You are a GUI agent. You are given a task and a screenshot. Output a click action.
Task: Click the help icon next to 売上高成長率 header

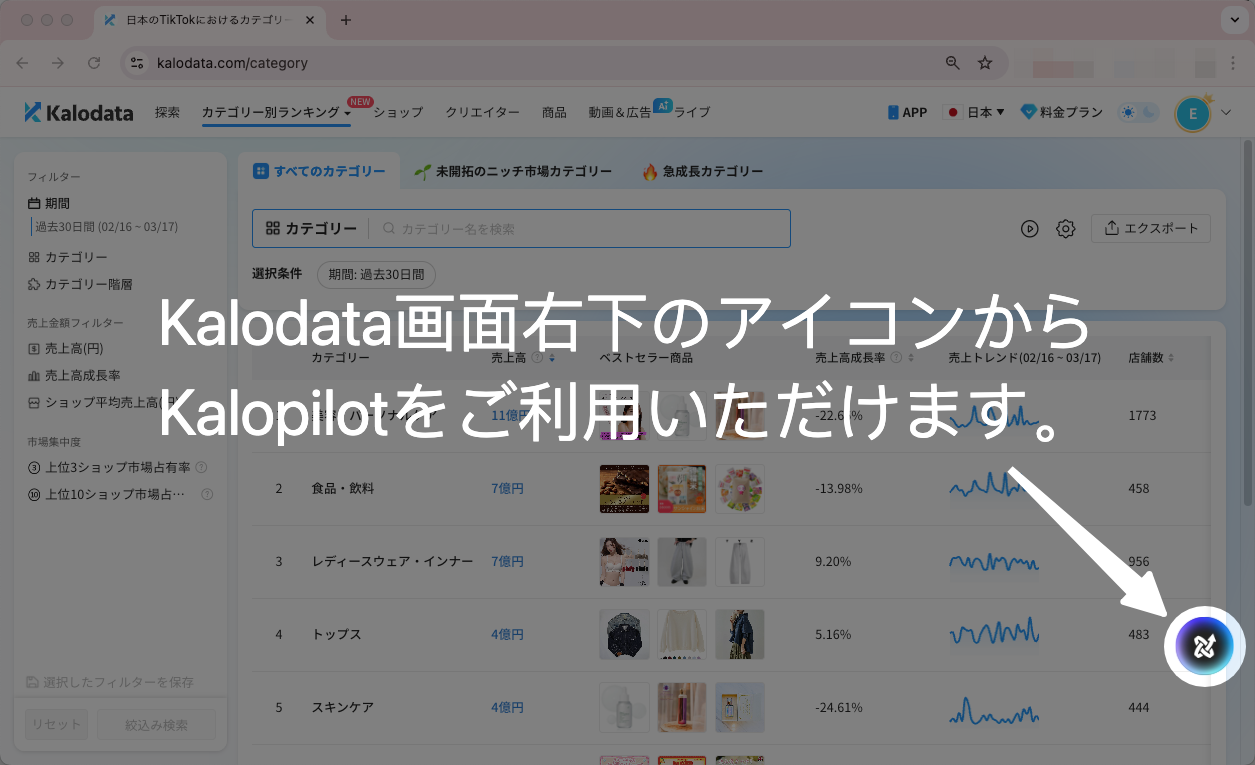tap(896, 358)
